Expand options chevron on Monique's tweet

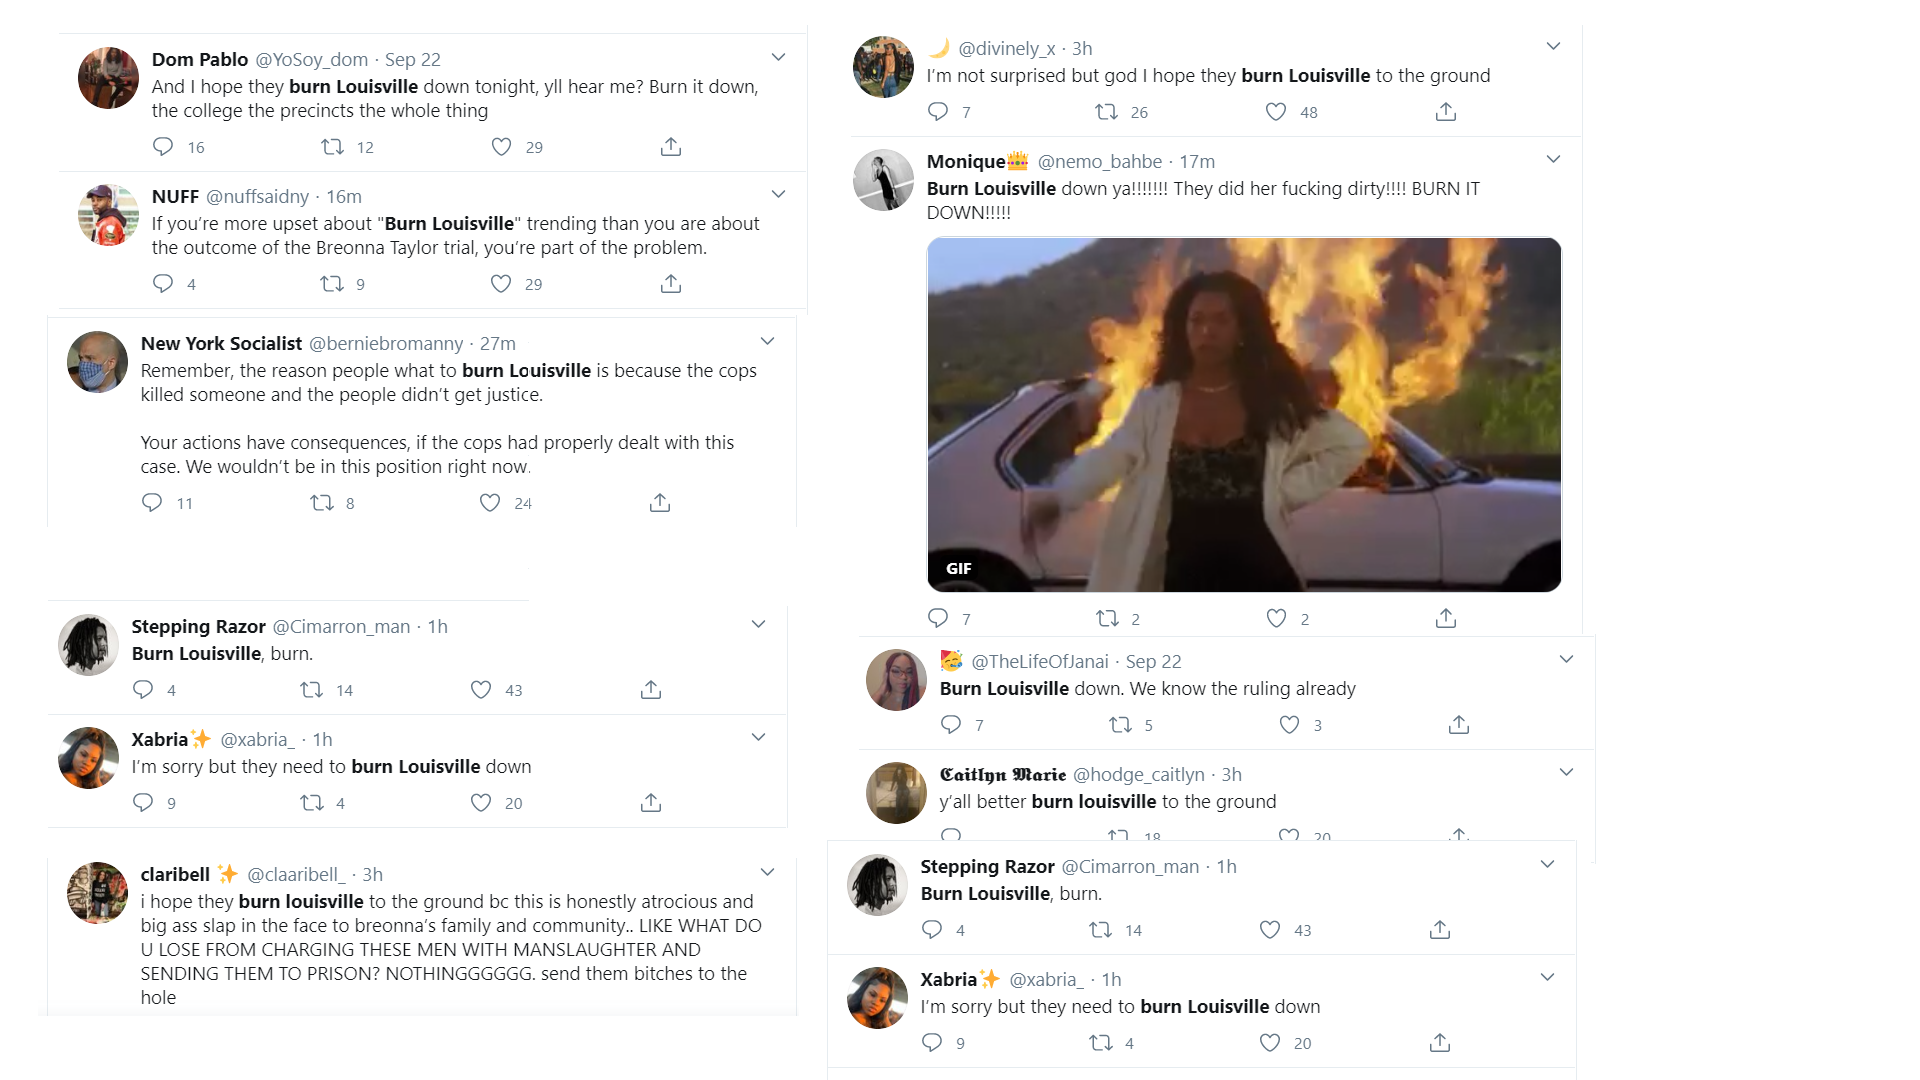click(x=1553, y=159)
